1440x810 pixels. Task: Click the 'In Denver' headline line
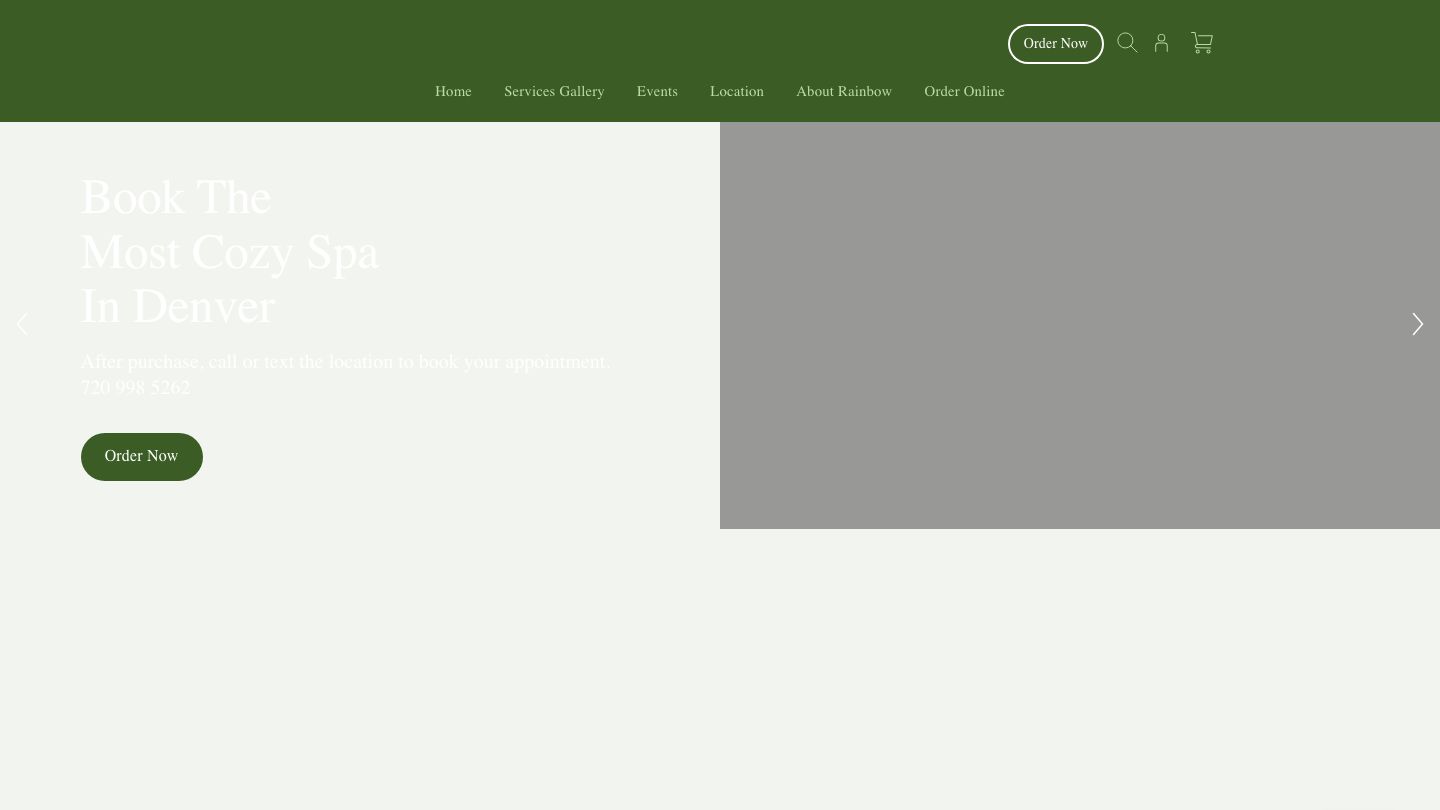(x=178, y=307)
